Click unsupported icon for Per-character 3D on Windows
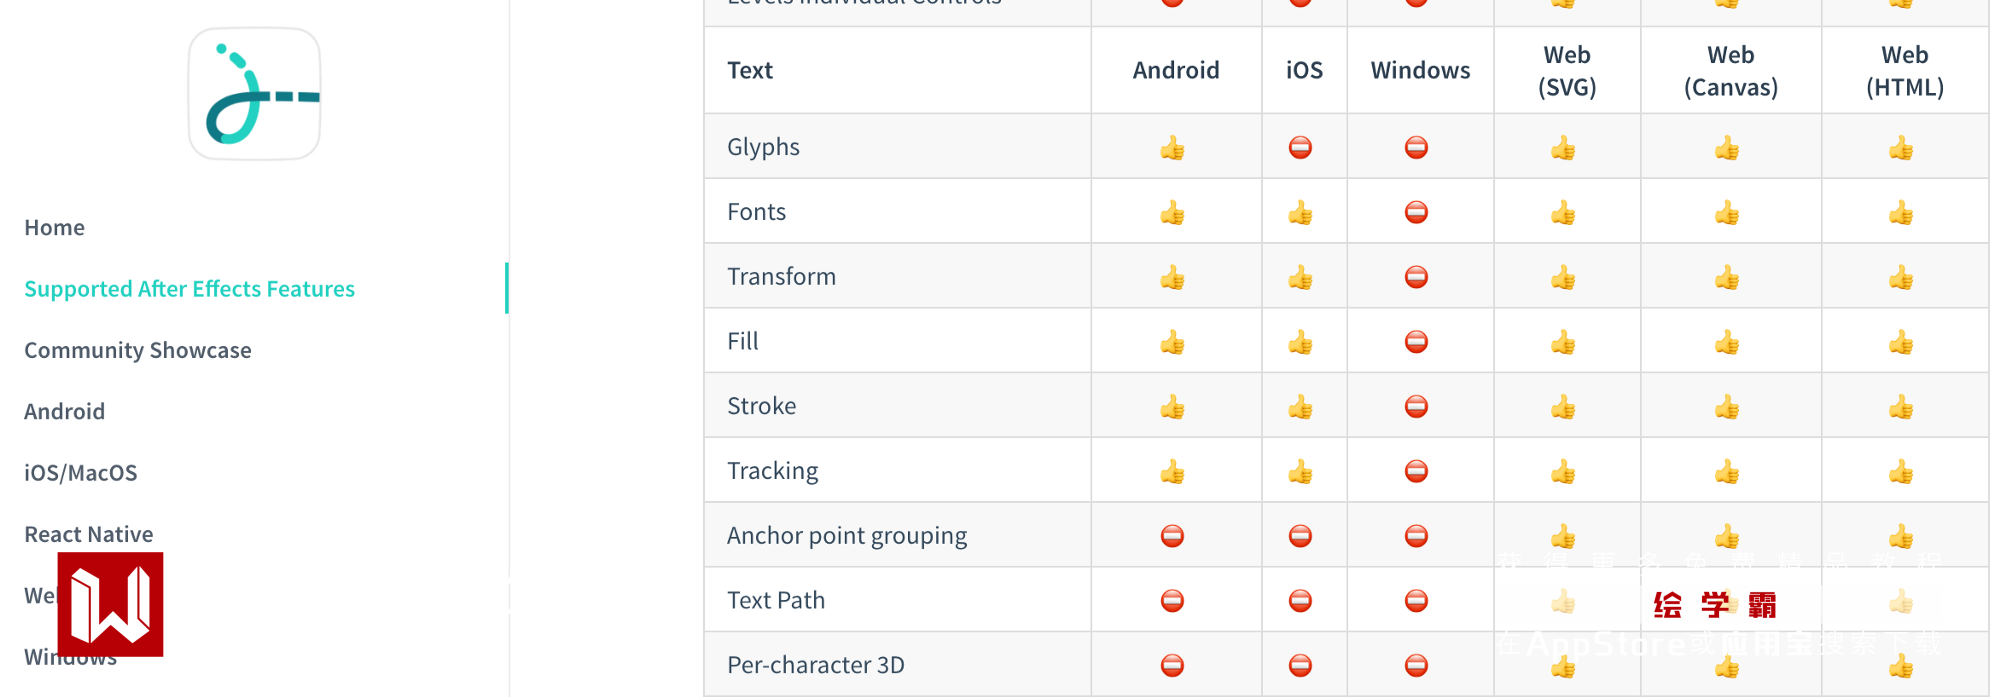This screenshot has width=2000, height=697. (1416, 665)
